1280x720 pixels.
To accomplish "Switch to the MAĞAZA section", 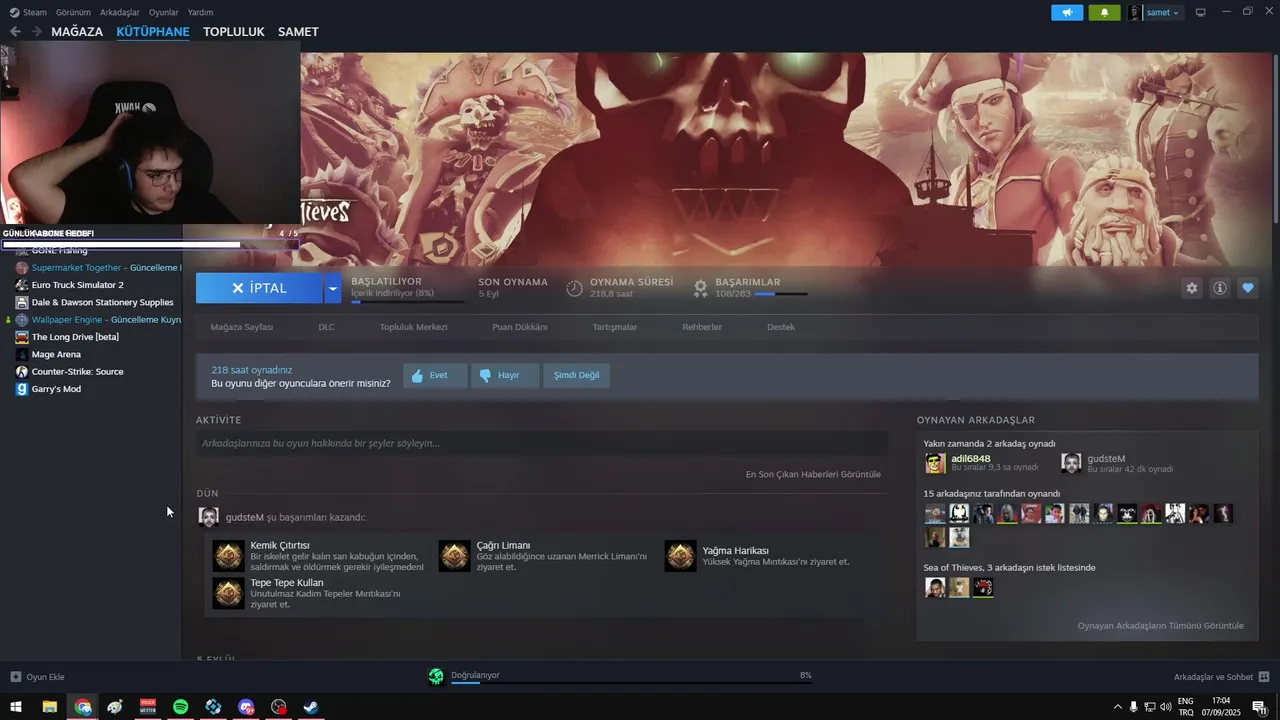I will pyautogui.click(x=77, y=32).
